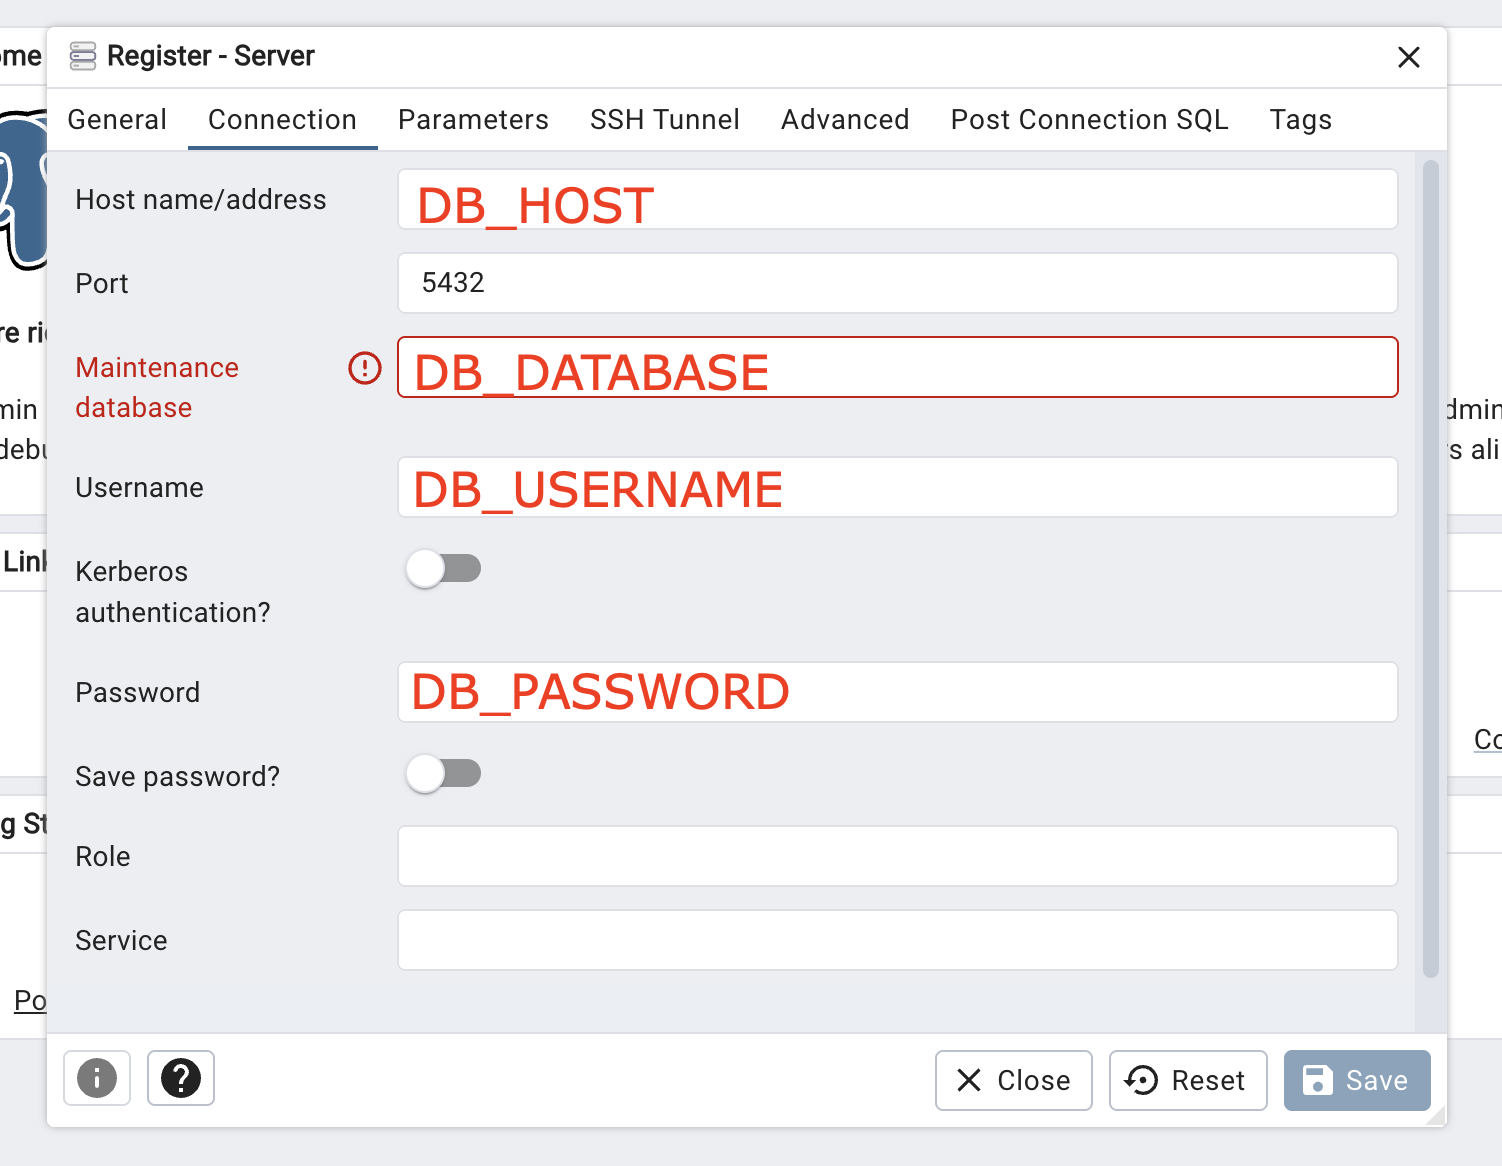This screenshot has width=1502, height=1166.
Task: Click the server icon in dialog title
Action: point(83,56)
